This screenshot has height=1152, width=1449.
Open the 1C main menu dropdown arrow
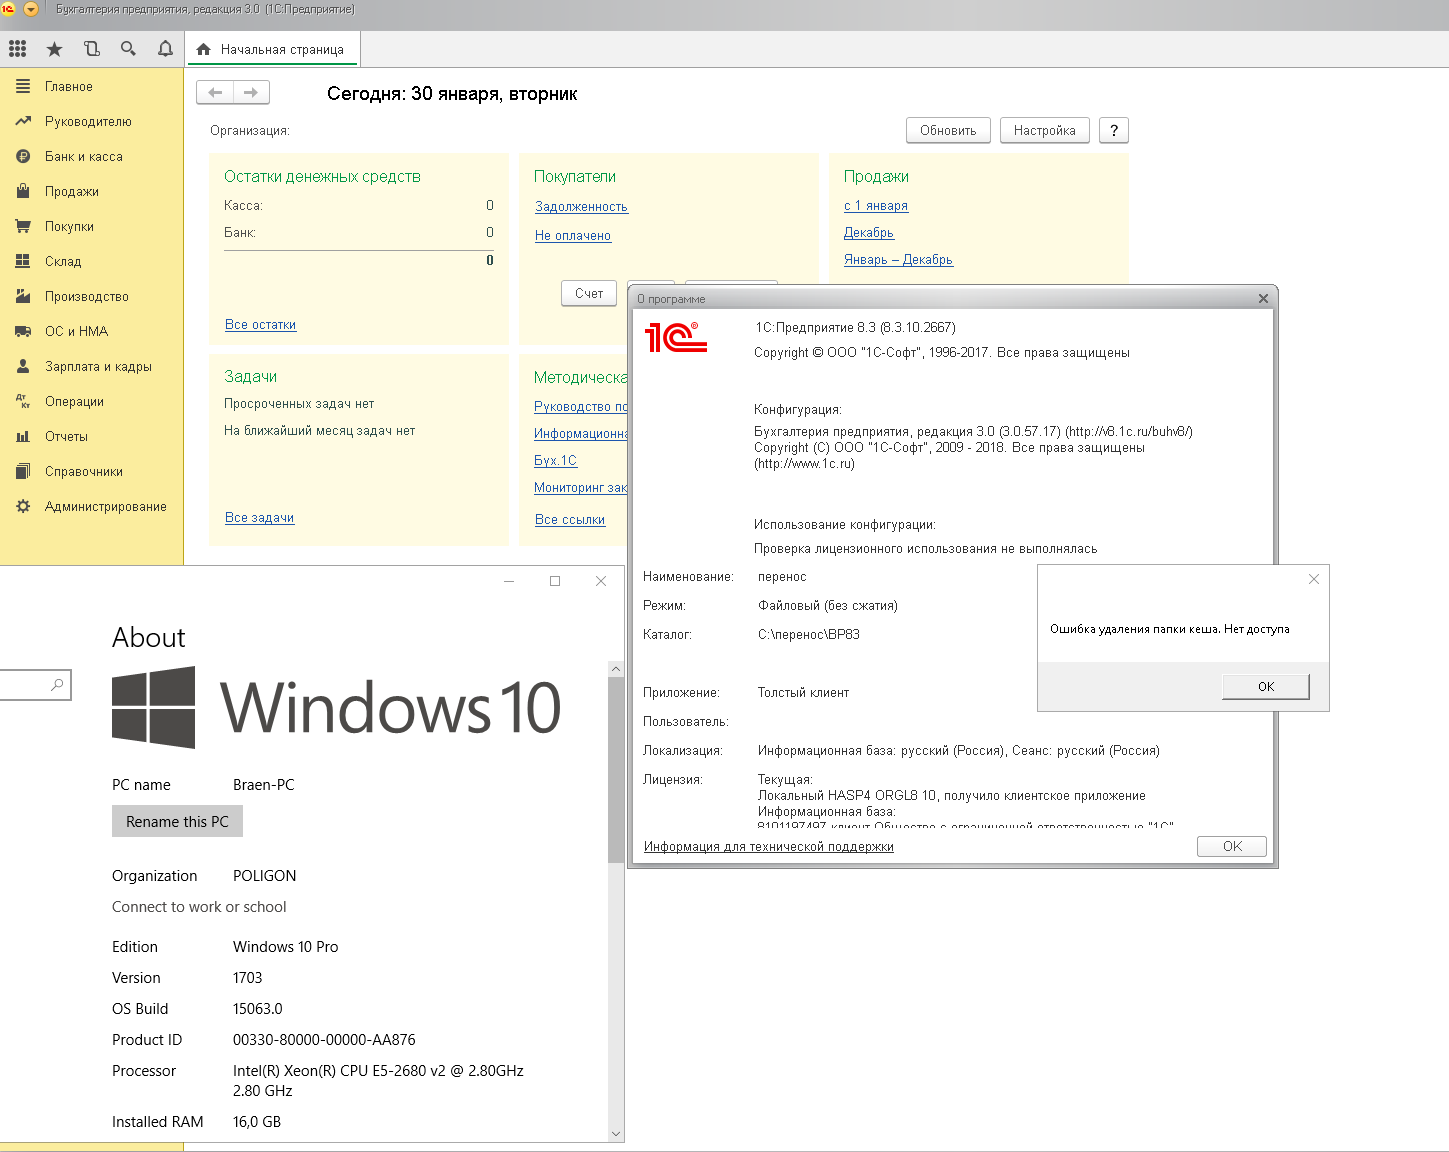30,9
